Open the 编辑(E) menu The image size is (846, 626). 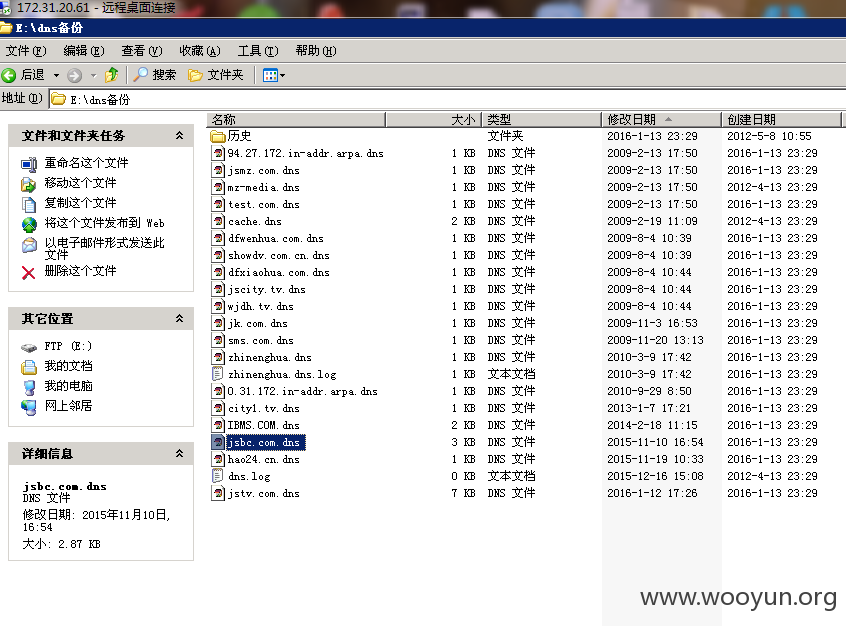click(x=84, y=51)
